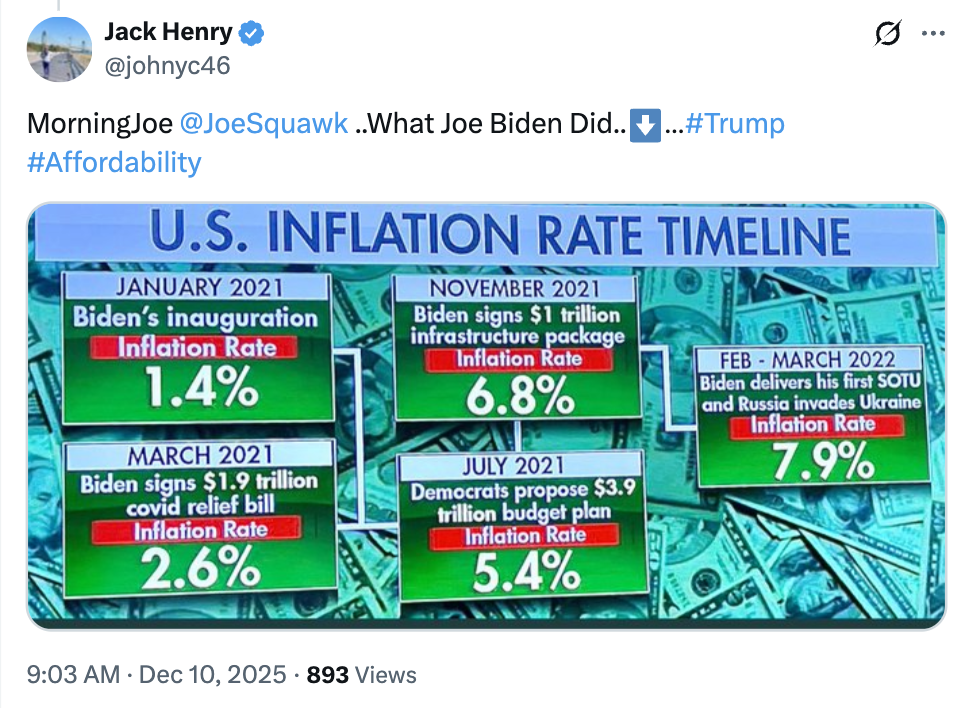Screen dimensions: 974x708
Task: Click the 7.9% inflation rate figure
Action: click(811, 462)
